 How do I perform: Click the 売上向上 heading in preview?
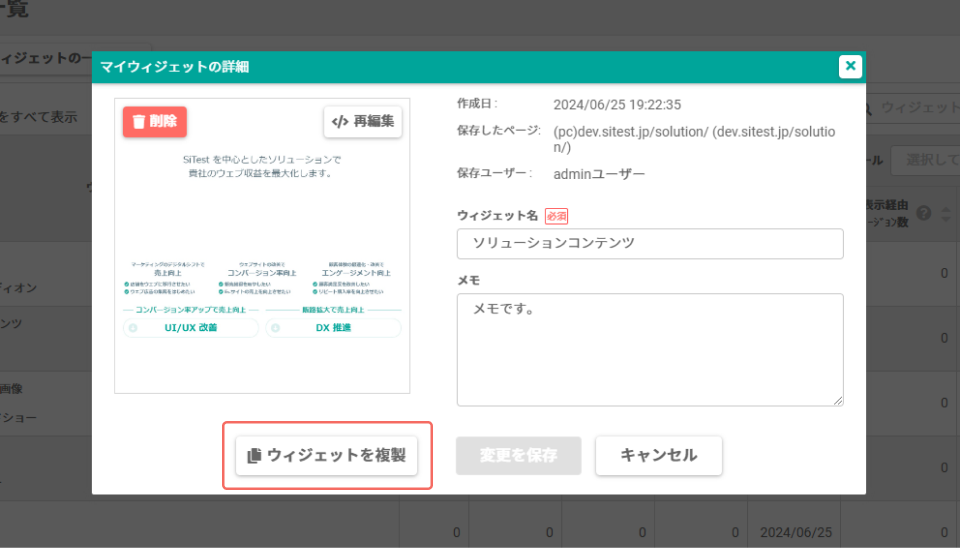tap(168, 273)
